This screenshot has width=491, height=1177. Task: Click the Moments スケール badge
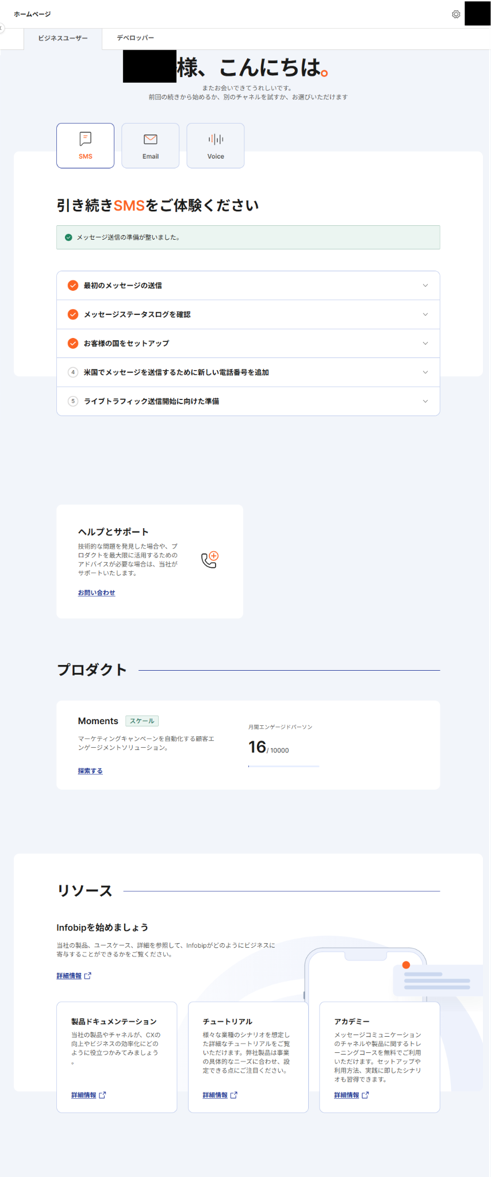coord(142,721)
